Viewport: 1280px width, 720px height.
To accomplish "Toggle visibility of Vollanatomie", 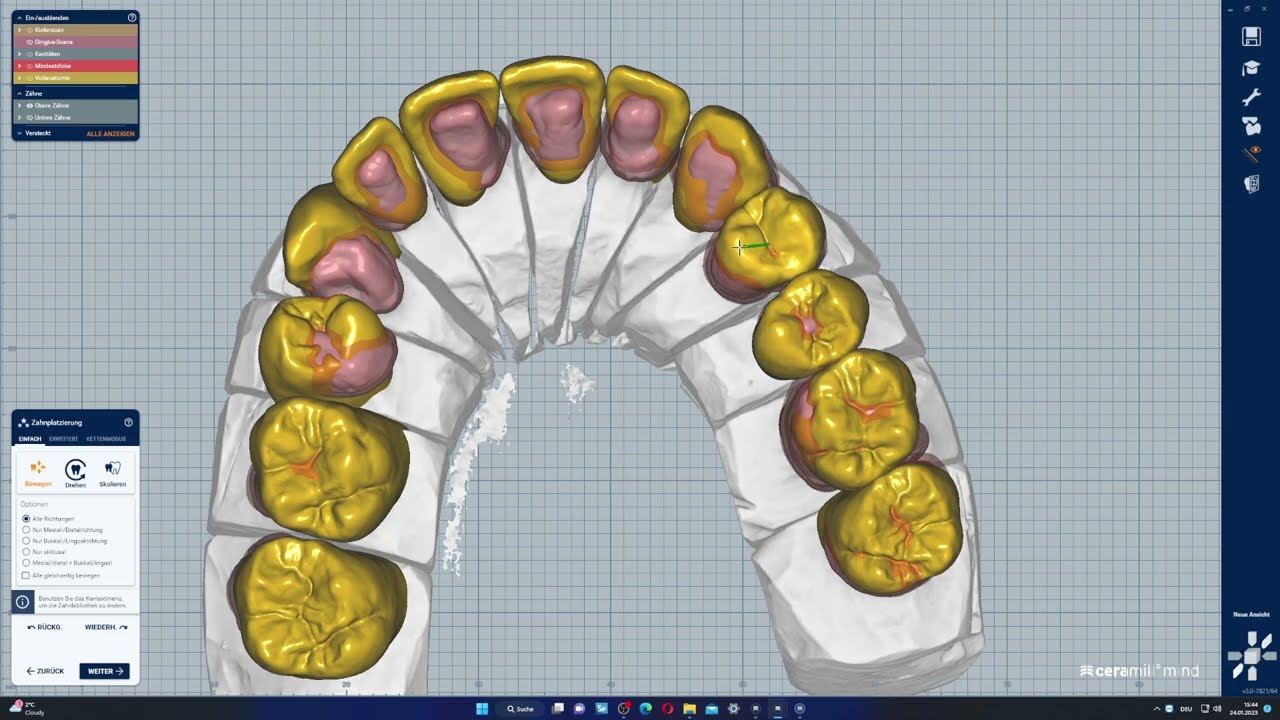I will (30, 78).
